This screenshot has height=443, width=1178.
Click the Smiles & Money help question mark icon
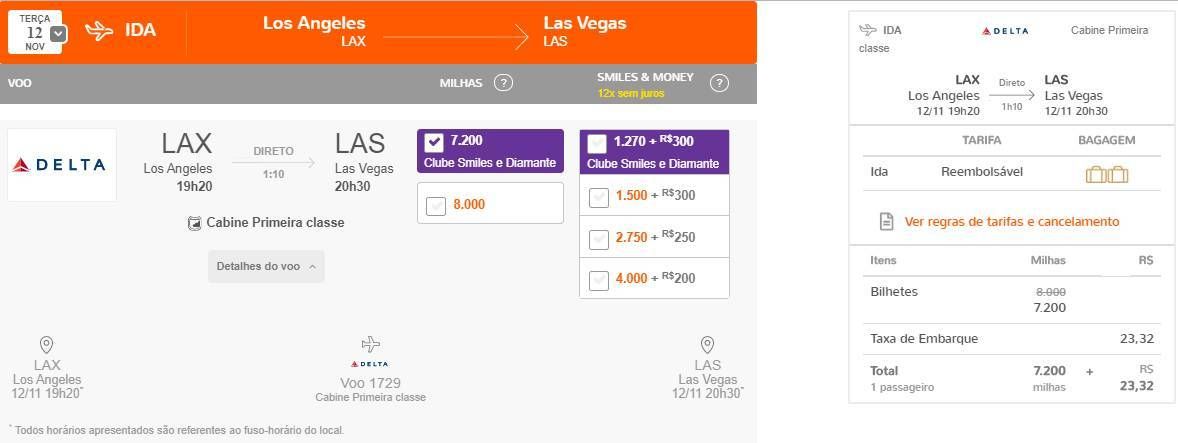(x=720, y=83)
